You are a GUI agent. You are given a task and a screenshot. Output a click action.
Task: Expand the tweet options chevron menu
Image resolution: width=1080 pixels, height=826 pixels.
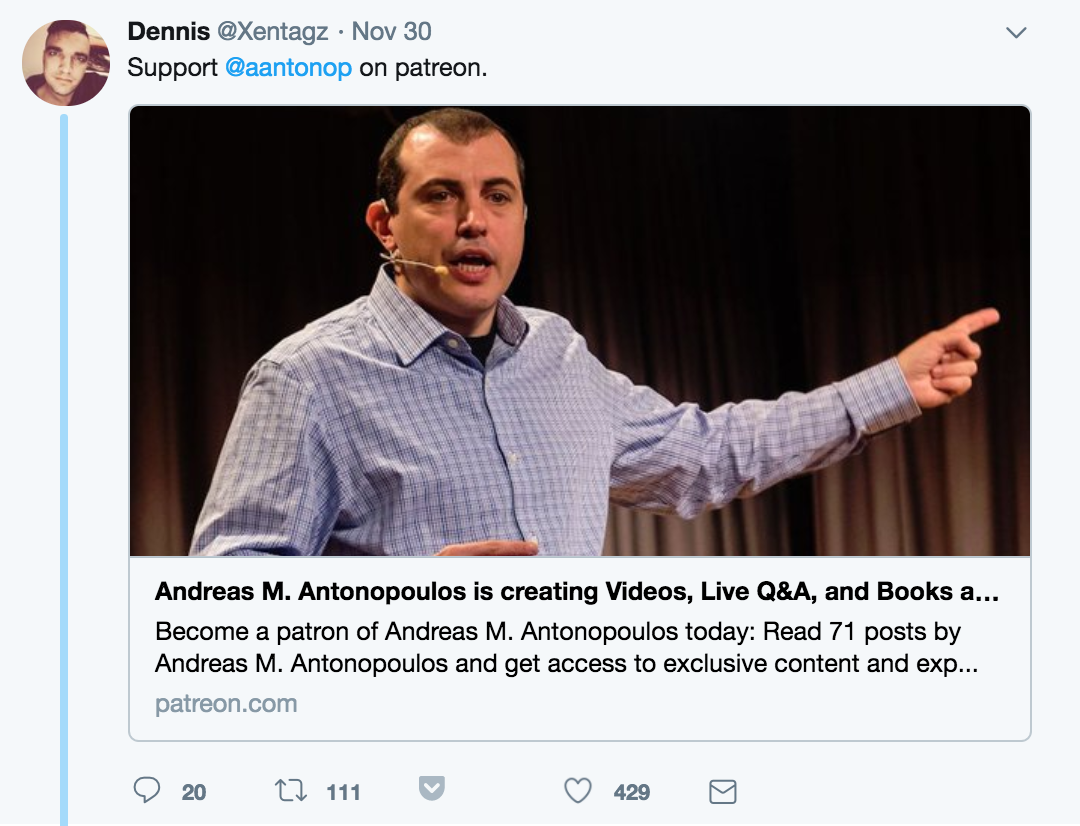click(1016, 33)
